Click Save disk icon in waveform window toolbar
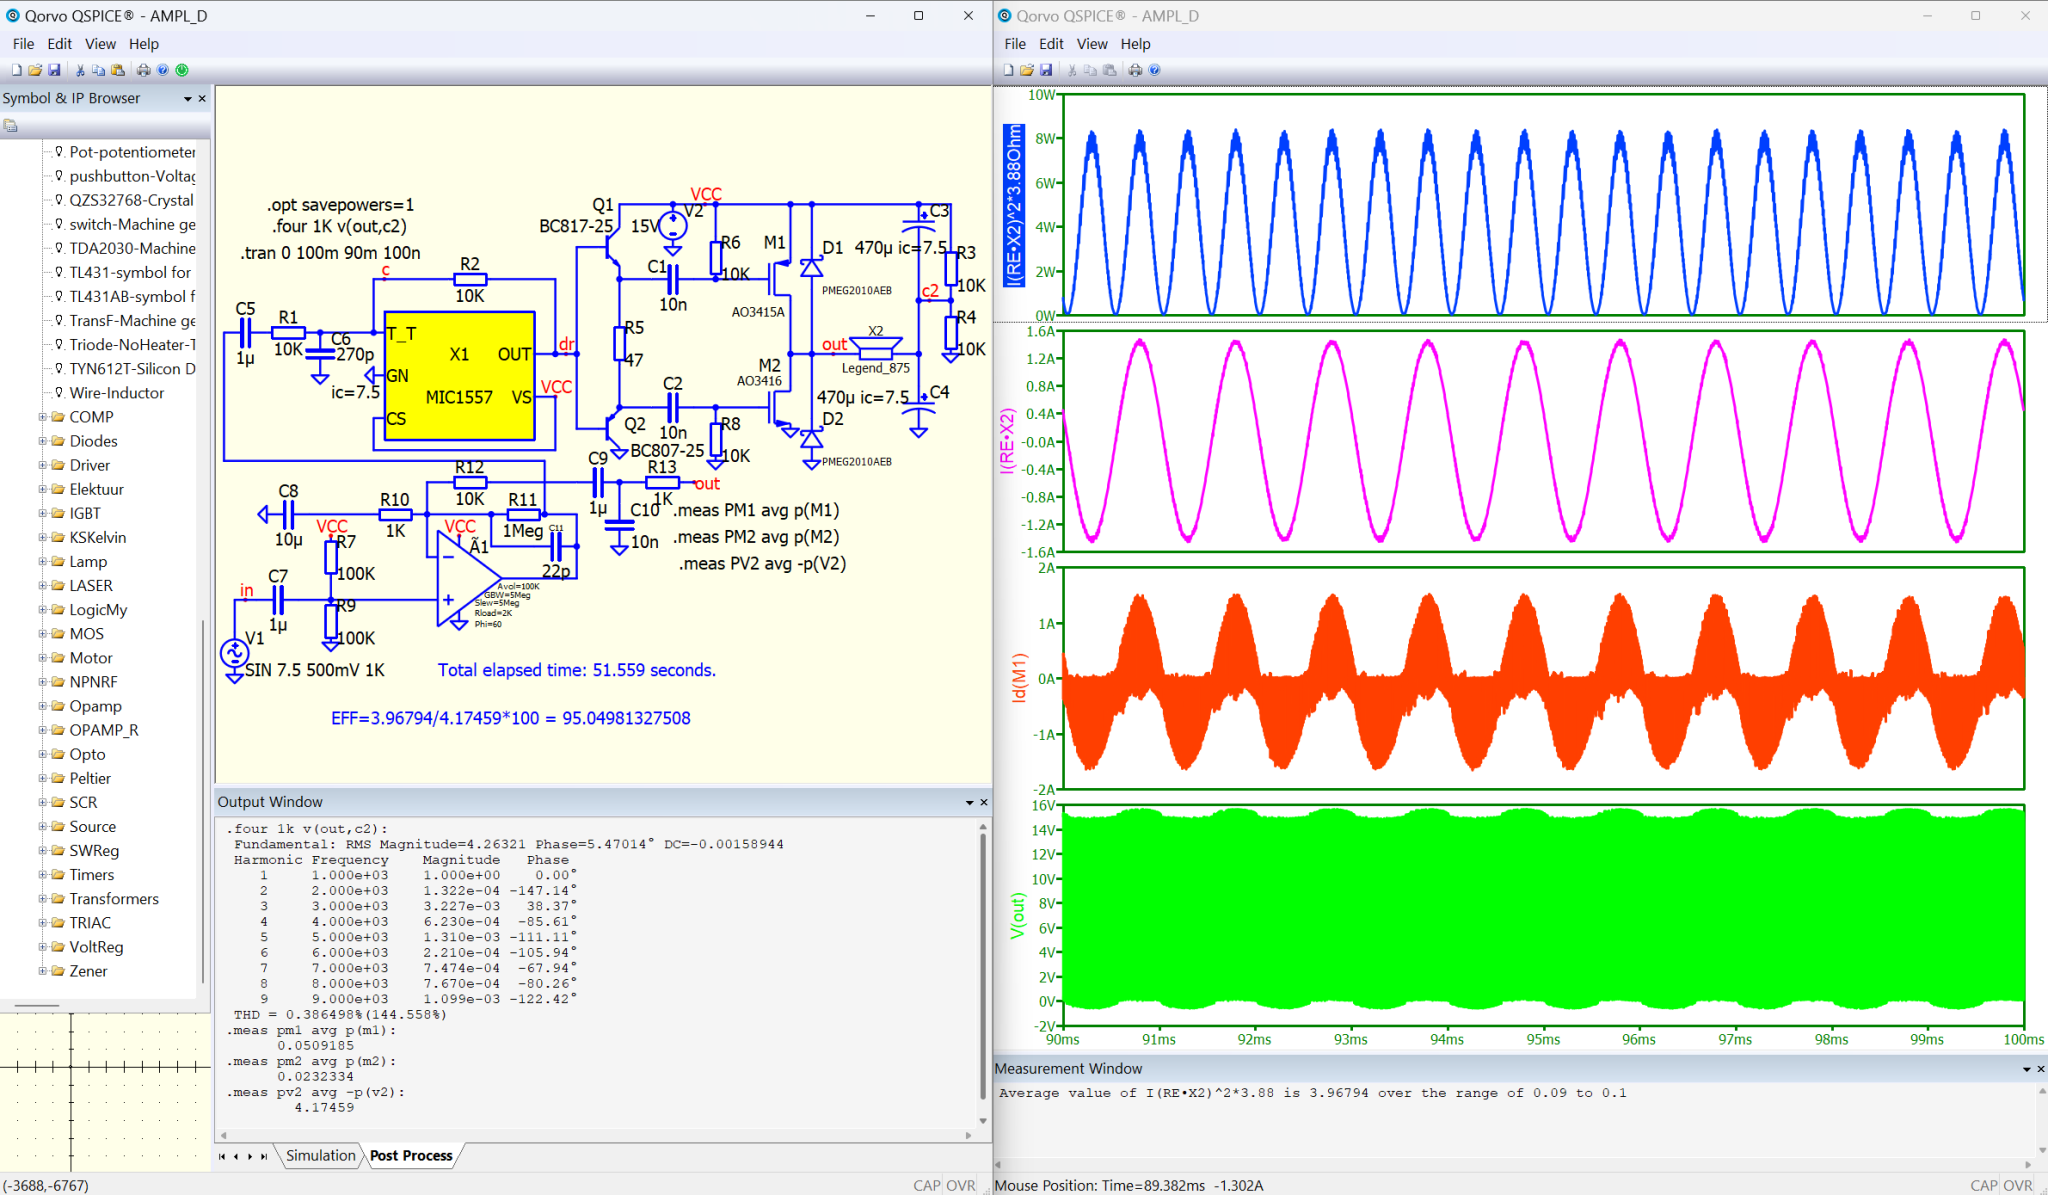 click(x=1046, y=70)
